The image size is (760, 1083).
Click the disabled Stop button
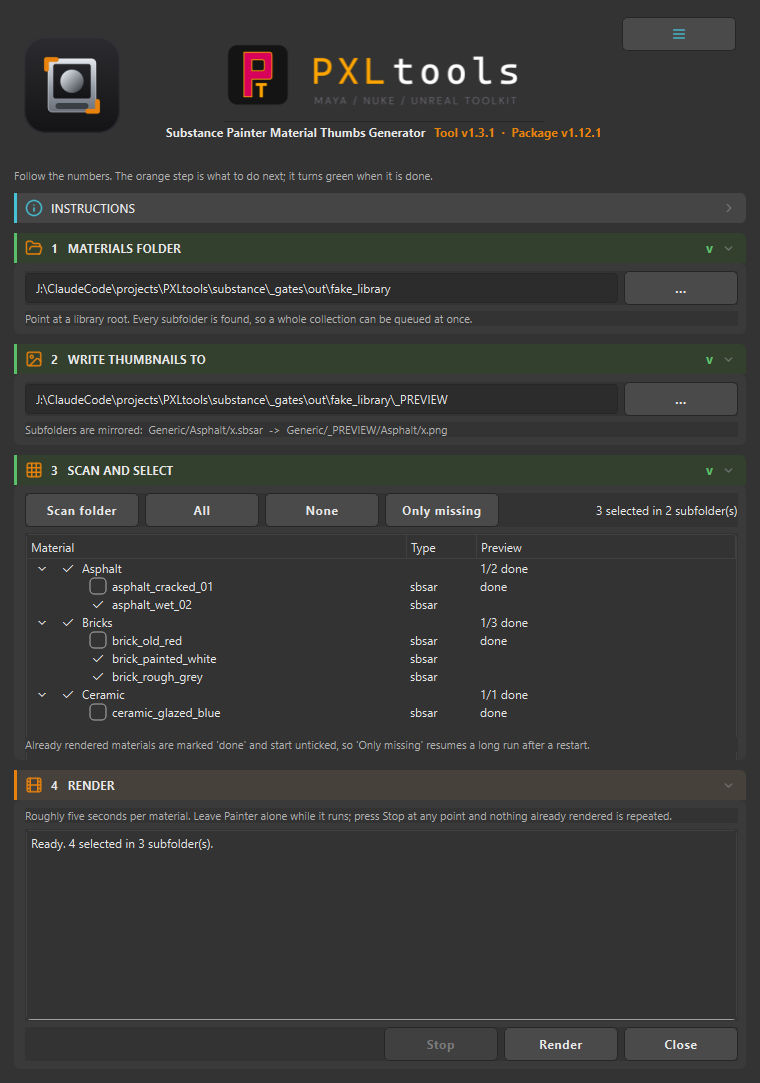[x=441, y=1044]
